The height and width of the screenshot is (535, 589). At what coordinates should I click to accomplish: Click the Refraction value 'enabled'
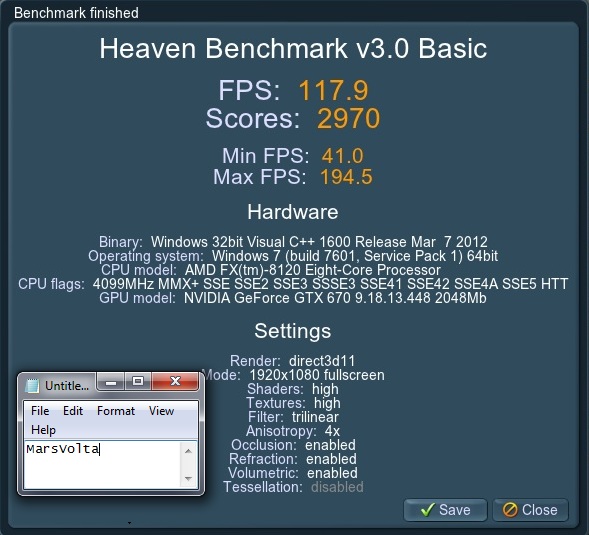click(x=331, y=459)
